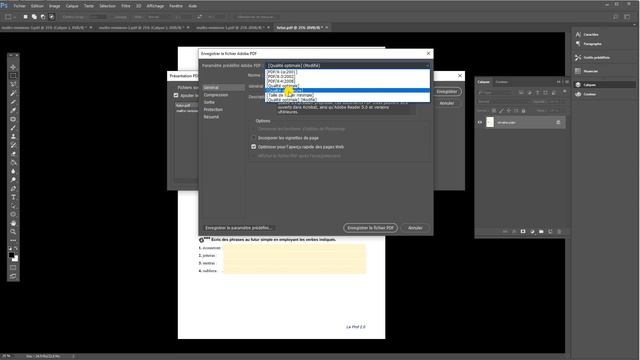Select Protection category in PDF dialog

pos(213,109)
